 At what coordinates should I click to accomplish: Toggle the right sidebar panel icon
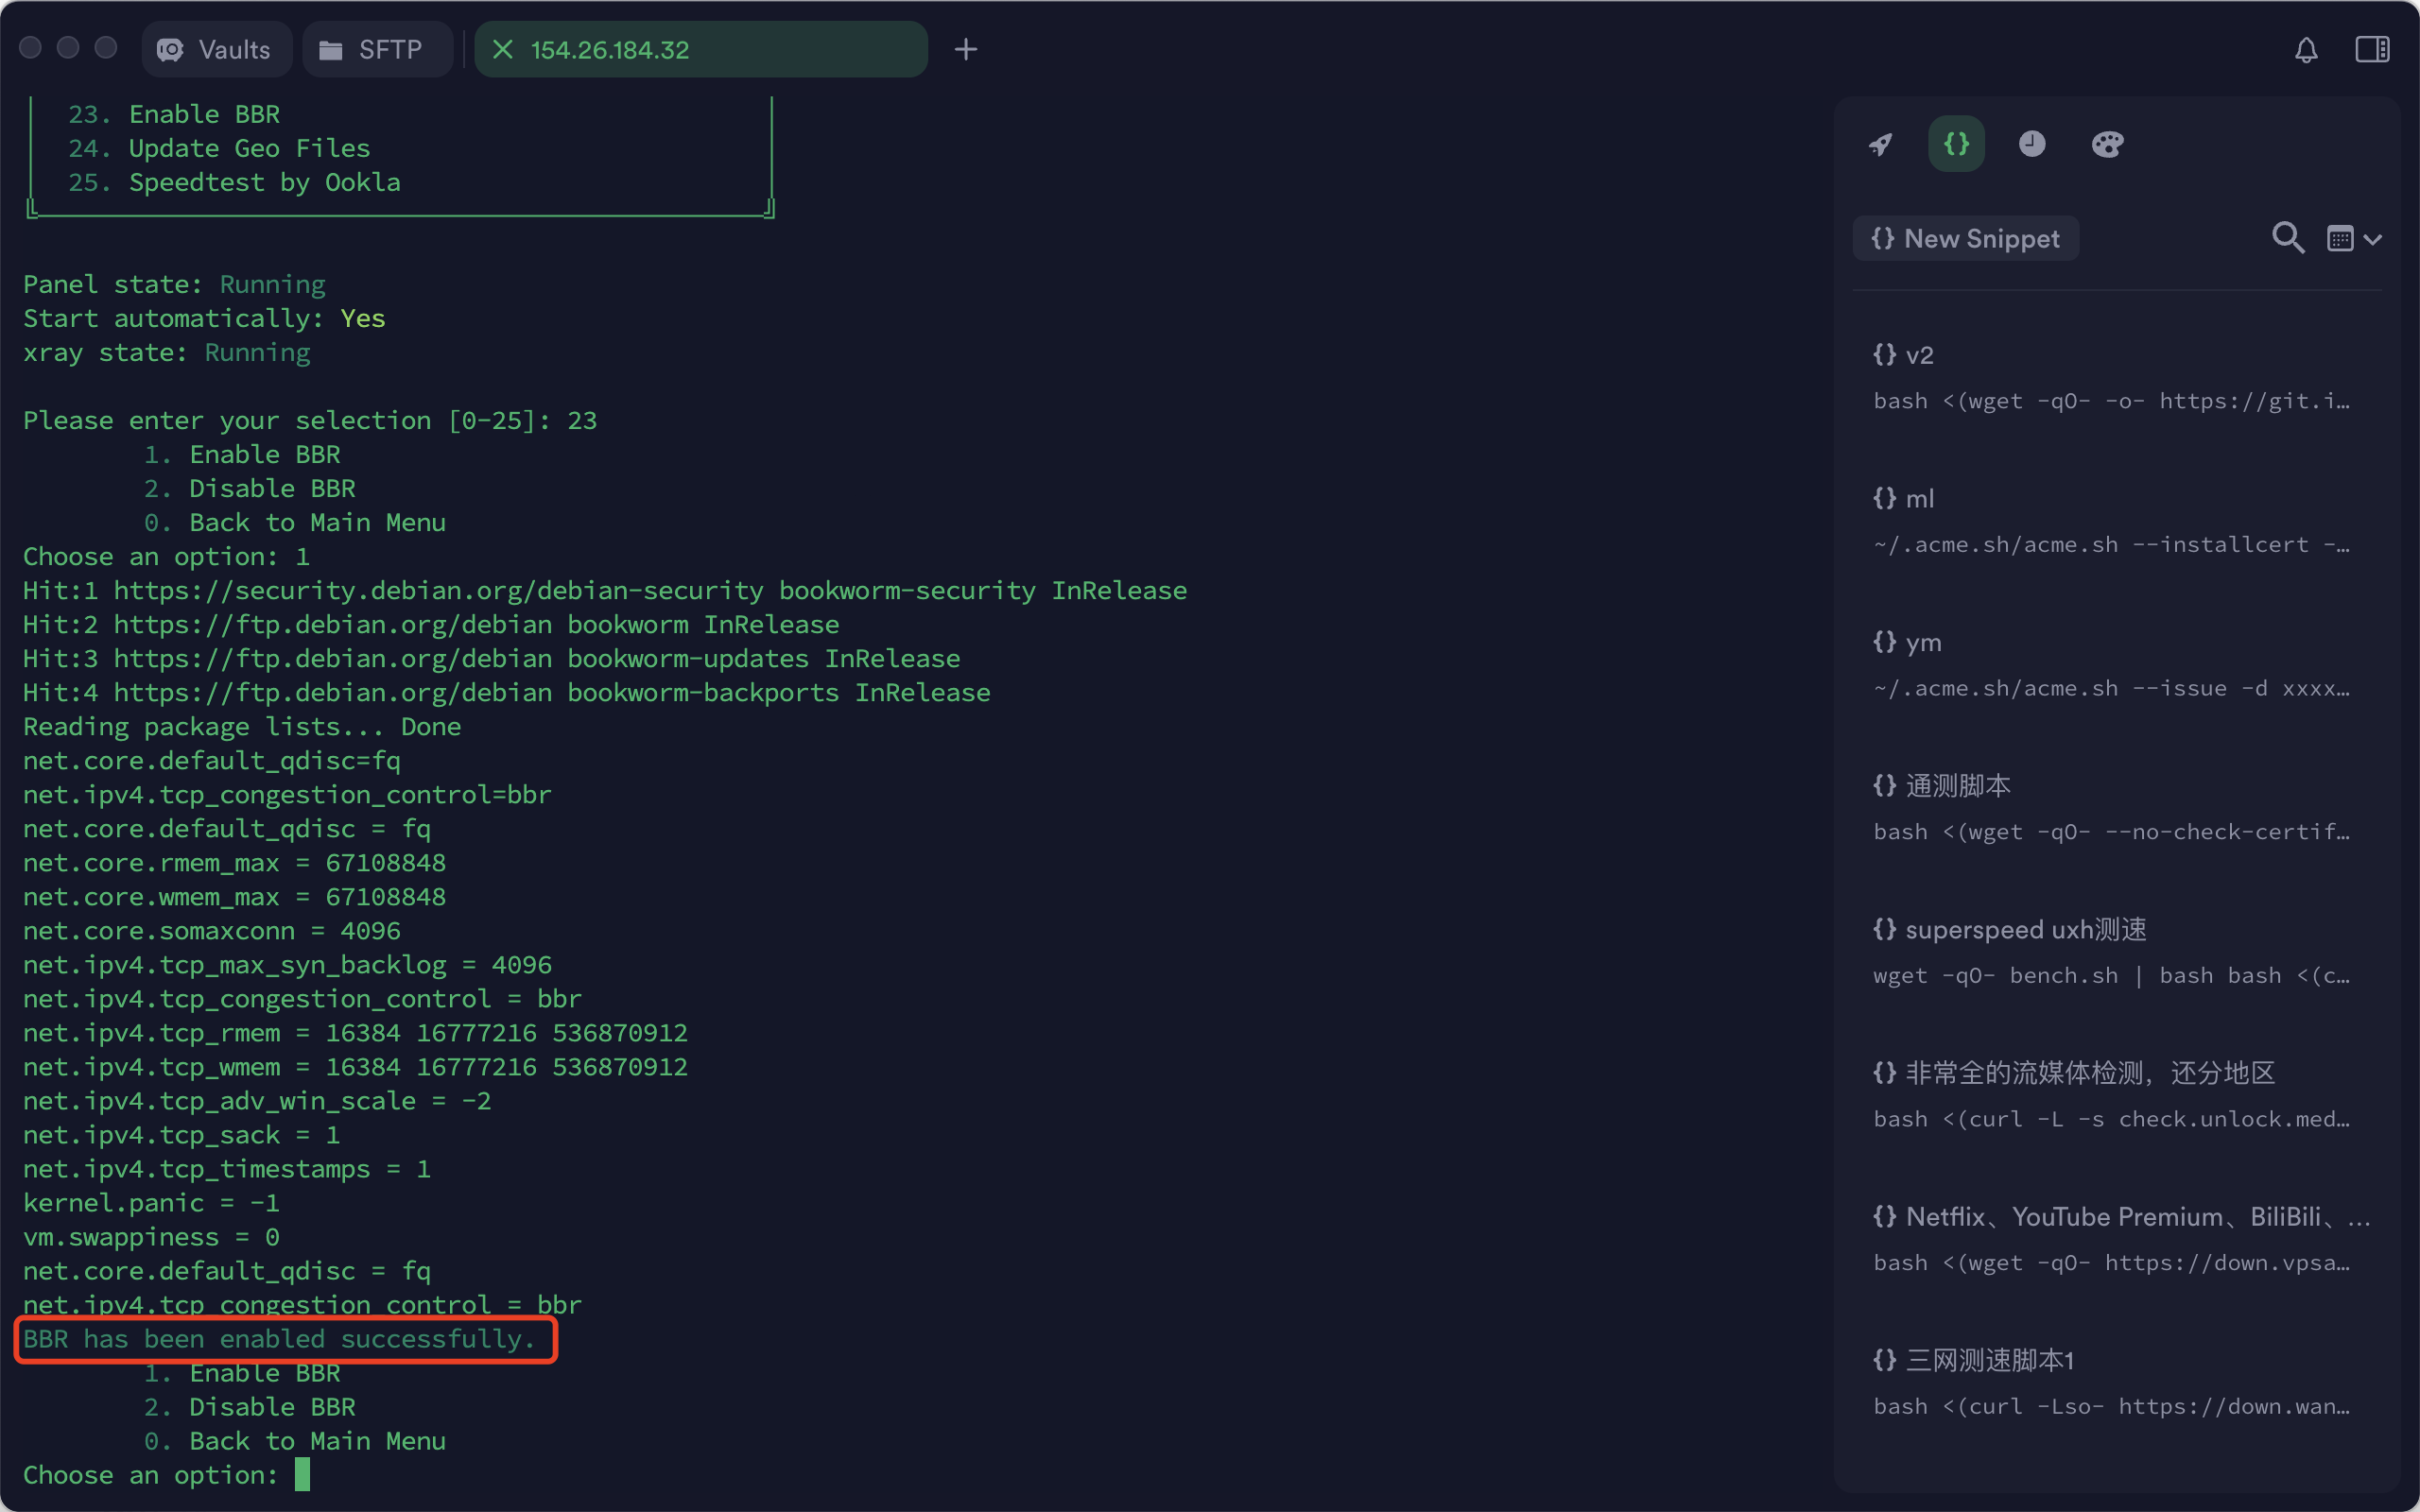(2372, 50)
